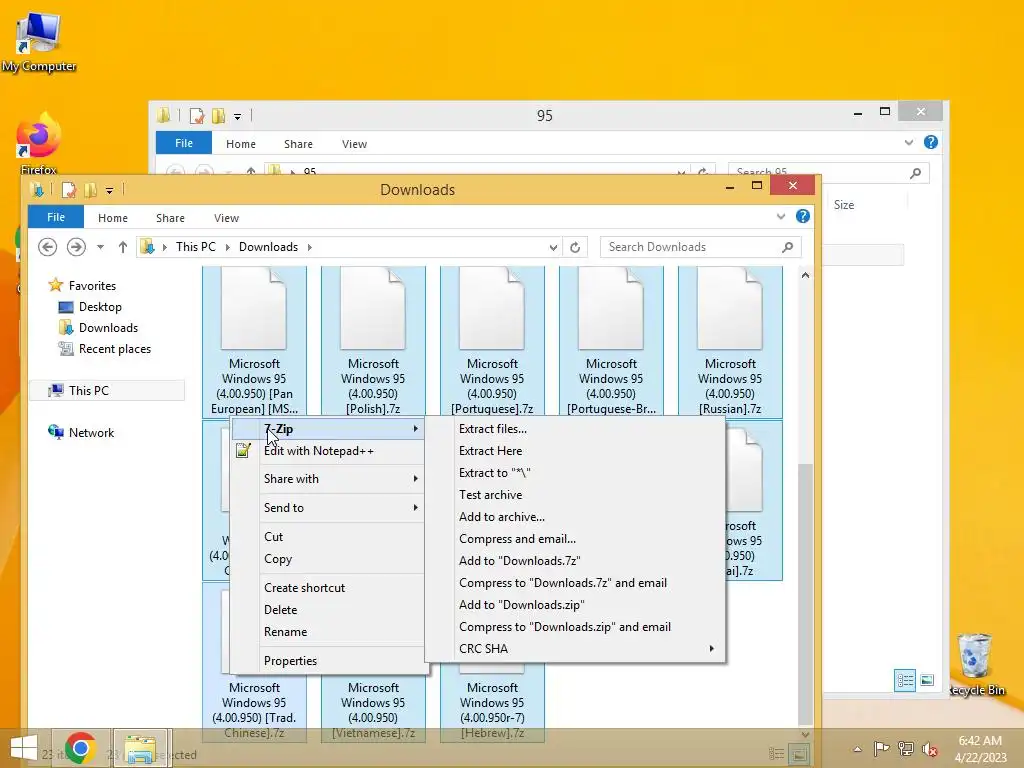
Task: Switch to large icons view in 95 window
Action: 927,680
